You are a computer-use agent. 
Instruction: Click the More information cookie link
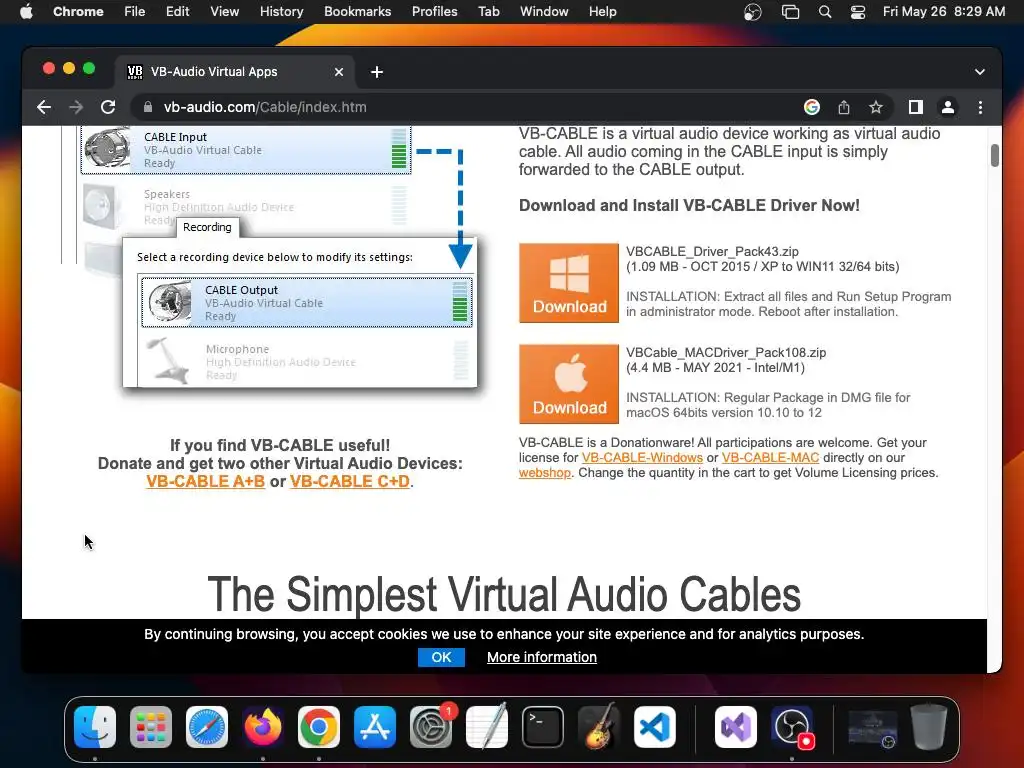541,657
